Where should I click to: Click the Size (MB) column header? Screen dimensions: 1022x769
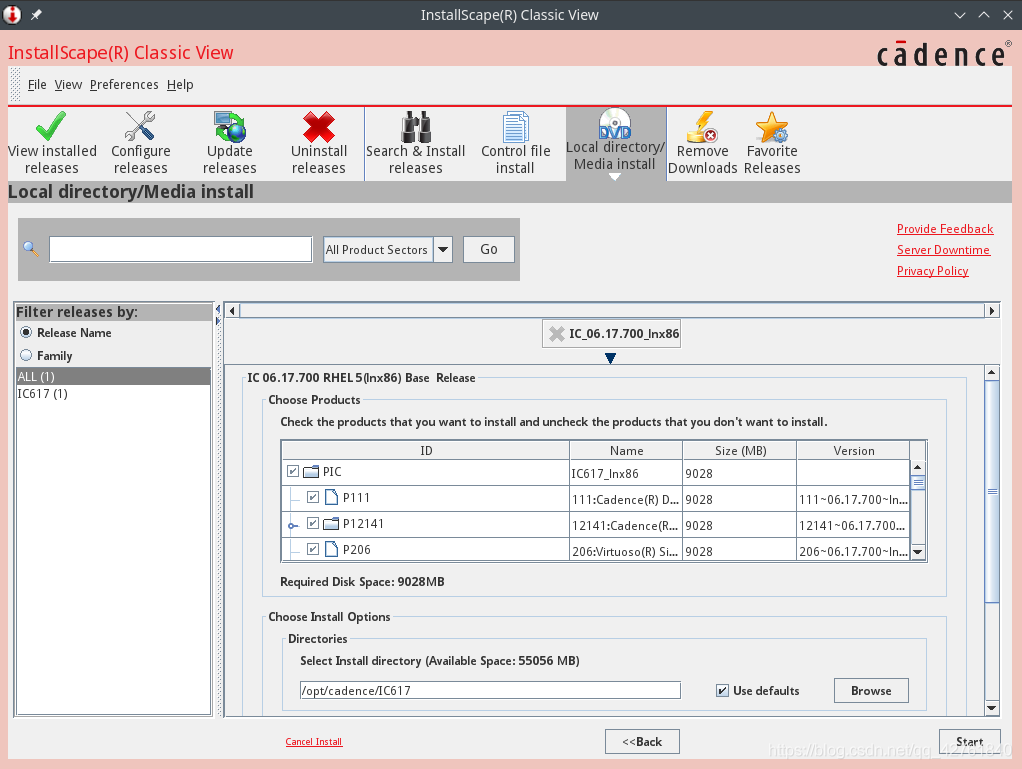point(740,450)
